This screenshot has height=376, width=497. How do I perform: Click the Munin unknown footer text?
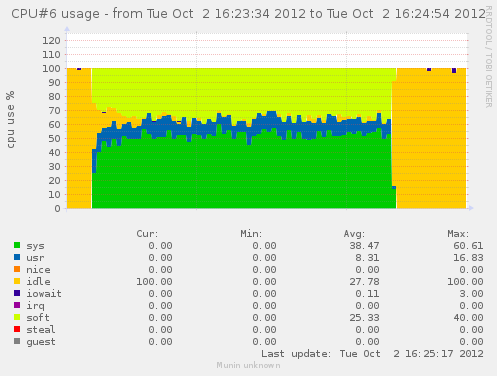tap(248, 365)
